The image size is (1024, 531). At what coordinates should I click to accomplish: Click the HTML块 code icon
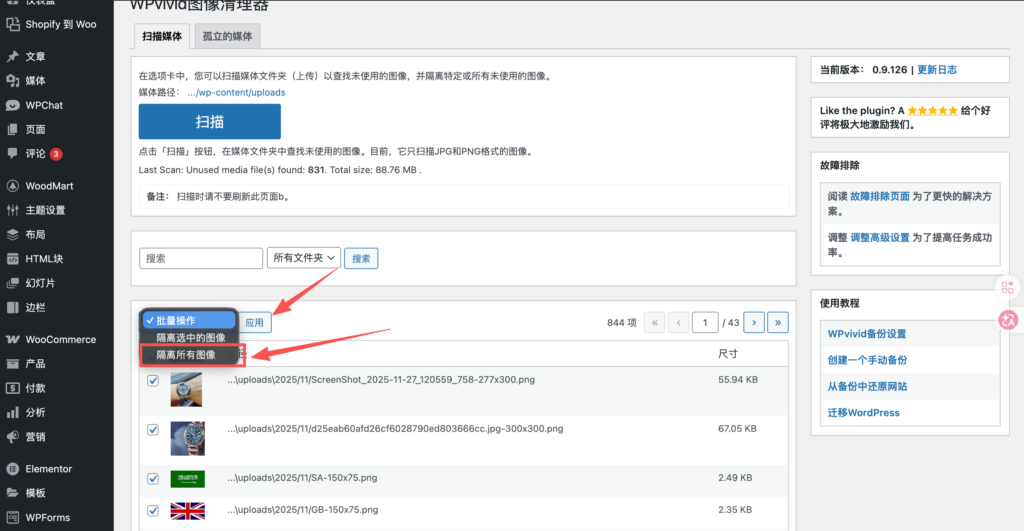tap(12, 259)
